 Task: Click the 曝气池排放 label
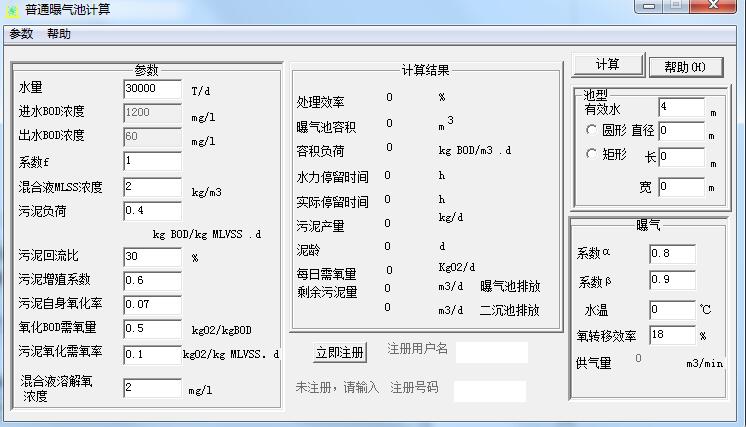(510, 286)
